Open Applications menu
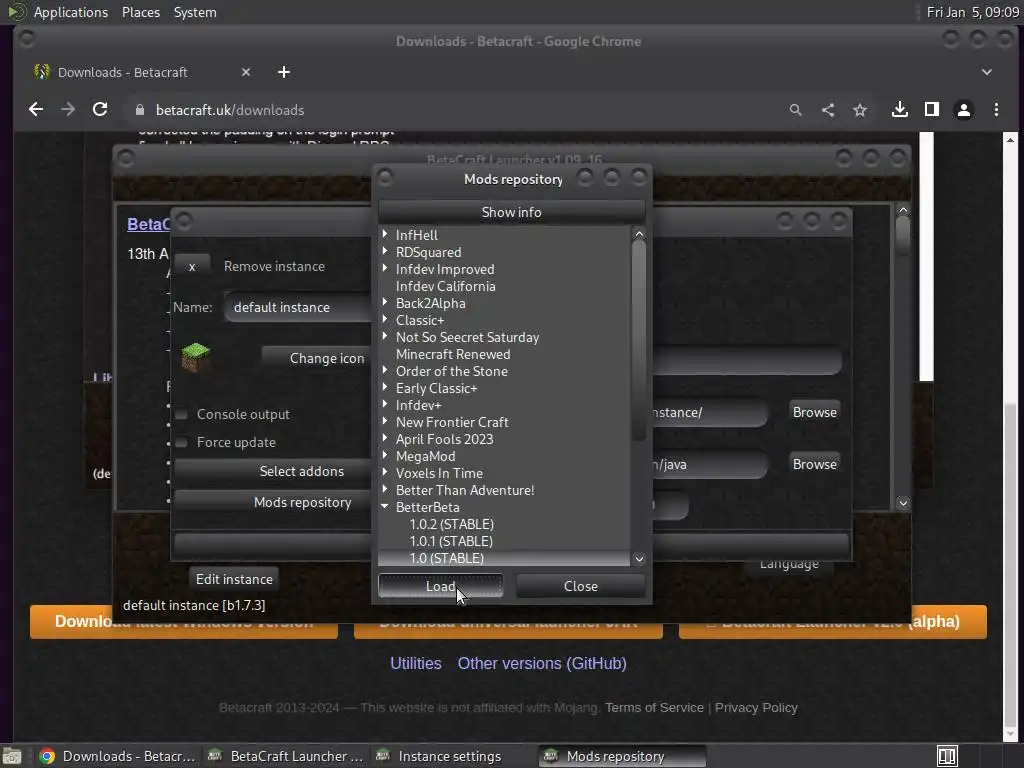Screen dimensions: 1024x768 pyautogui.click(x=71, y=12)
